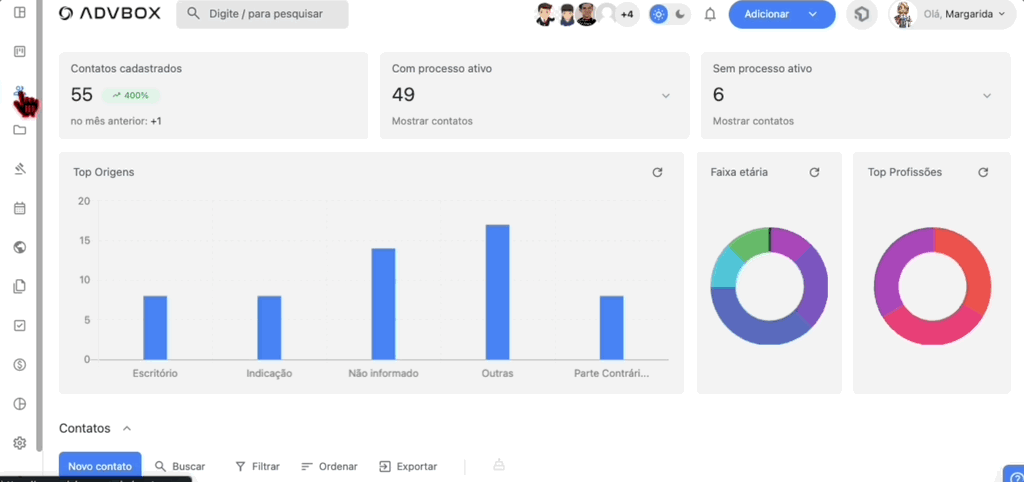
Task: Open the checkbox tasks icon in sidebar
Action: click(19, 325)
